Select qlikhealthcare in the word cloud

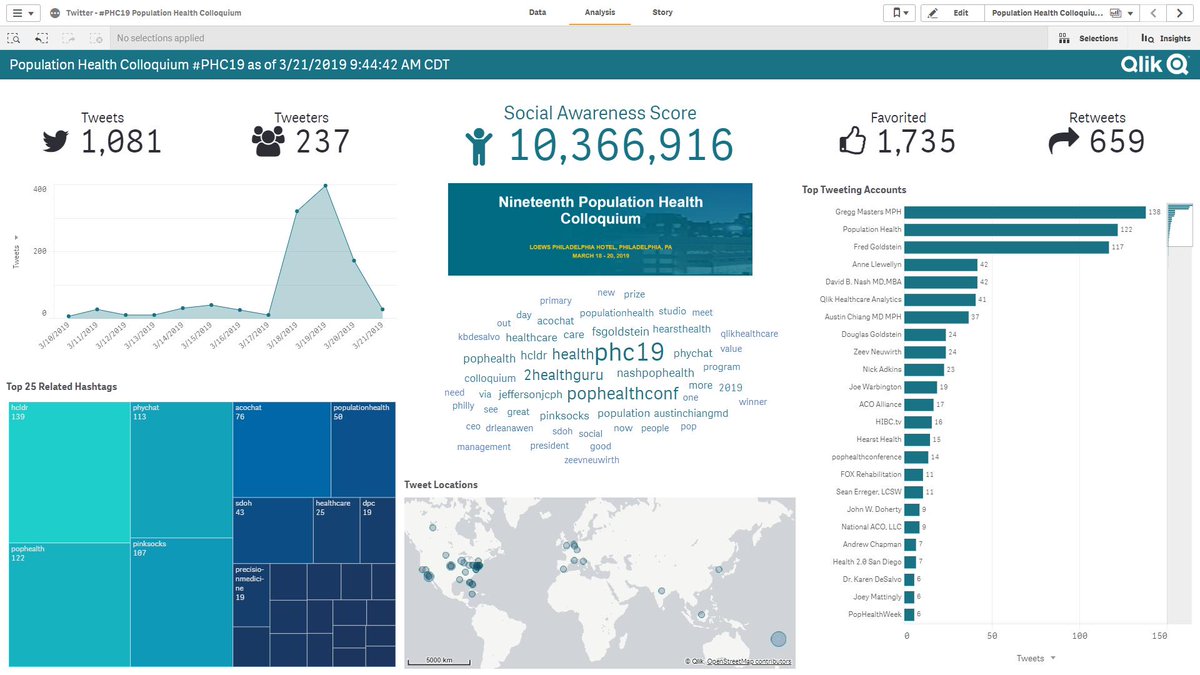[x=749, y=334]
